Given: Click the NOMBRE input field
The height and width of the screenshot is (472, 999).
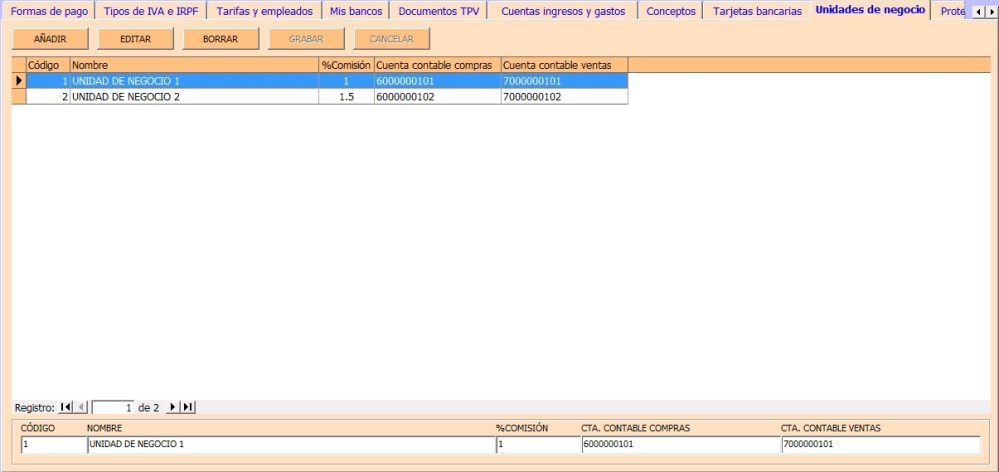Looking at the screenshot, I should tap(290, 444).
